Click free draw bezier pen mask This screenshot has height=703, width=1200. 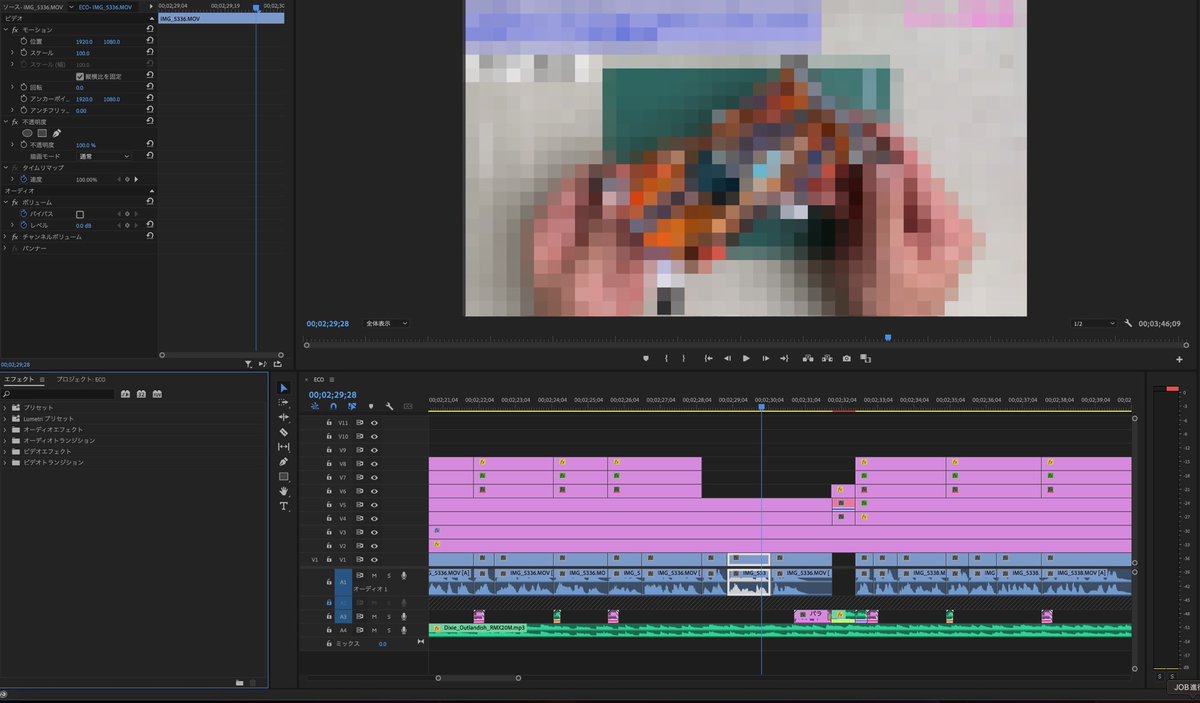pos(57,133)
